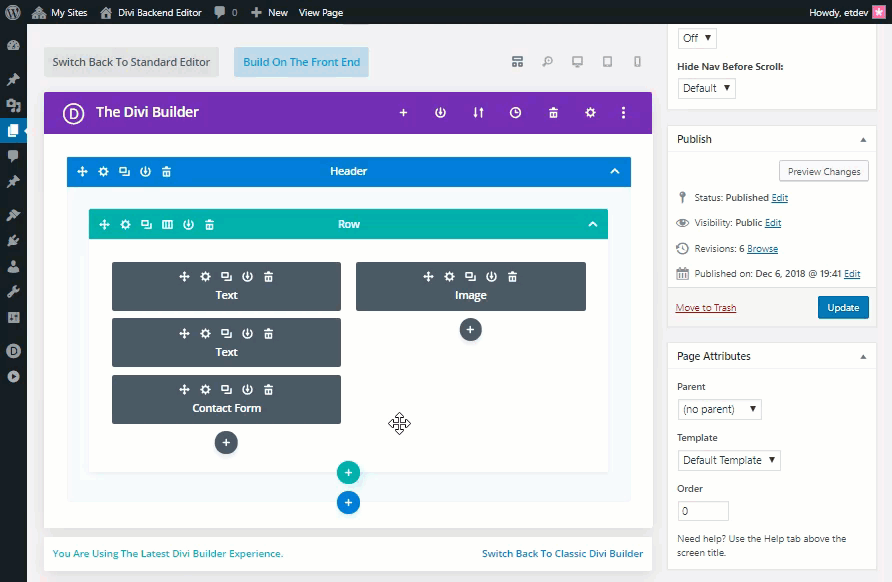Click Switch Back To Standard Editor
This screenshot has width=892, height=582.
[131, 62]
